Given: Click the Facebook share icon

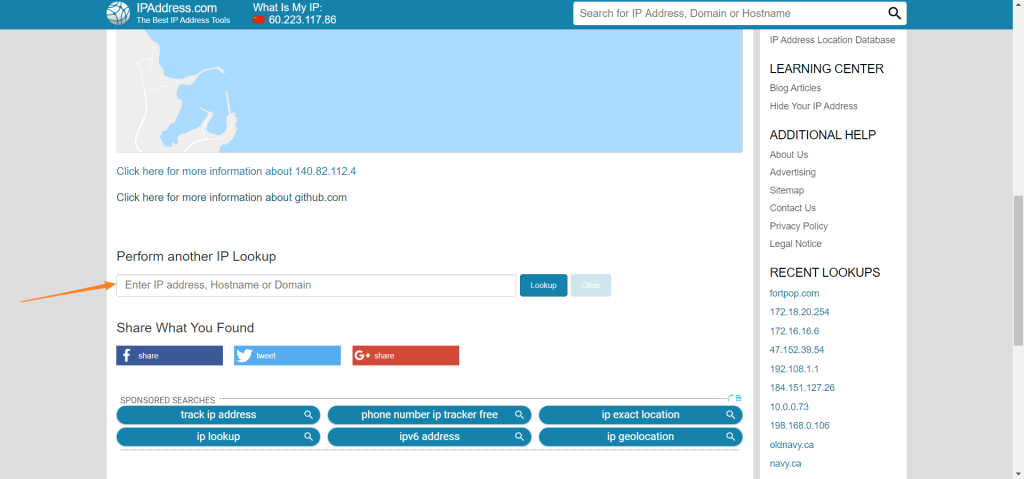Looking at the screenshot, I should (x=127, y=355).
